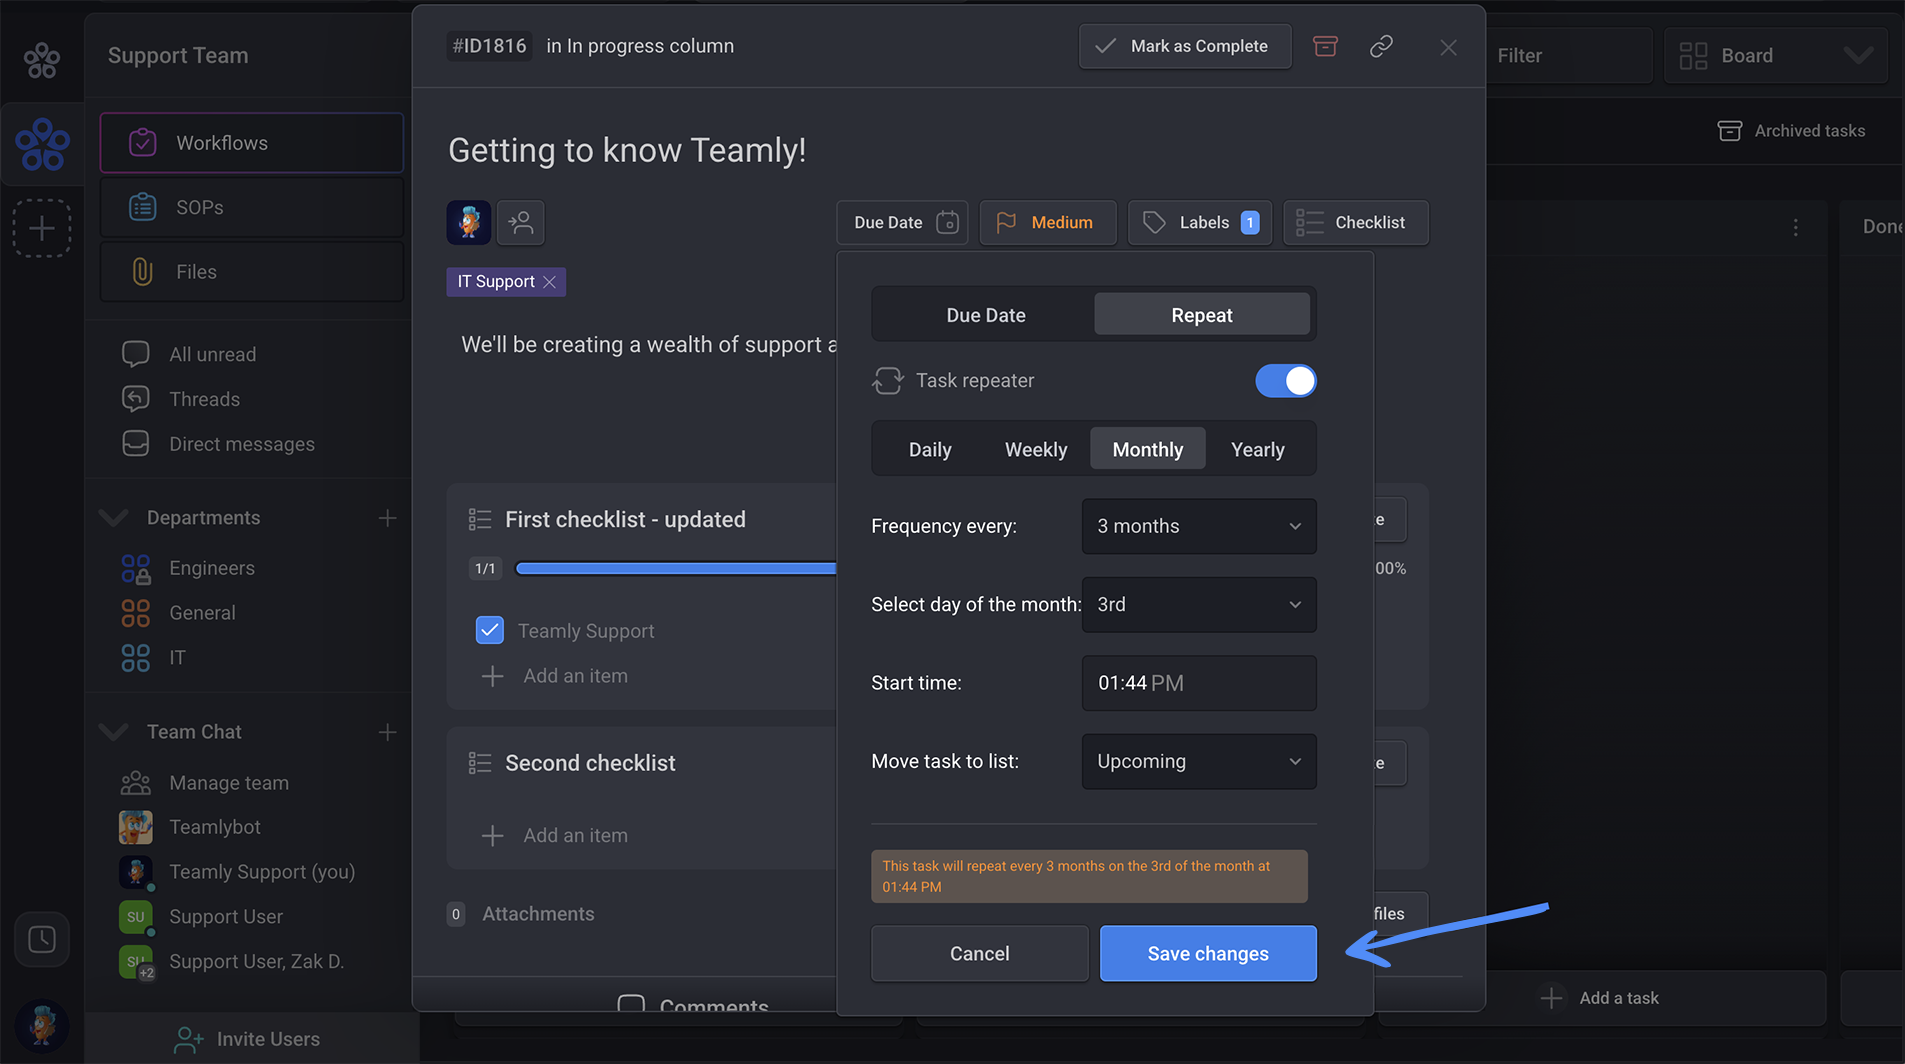1905x1064 pixels.
Task: Uncheck the Teamly Support checklist item
Action: coord(489,630)
